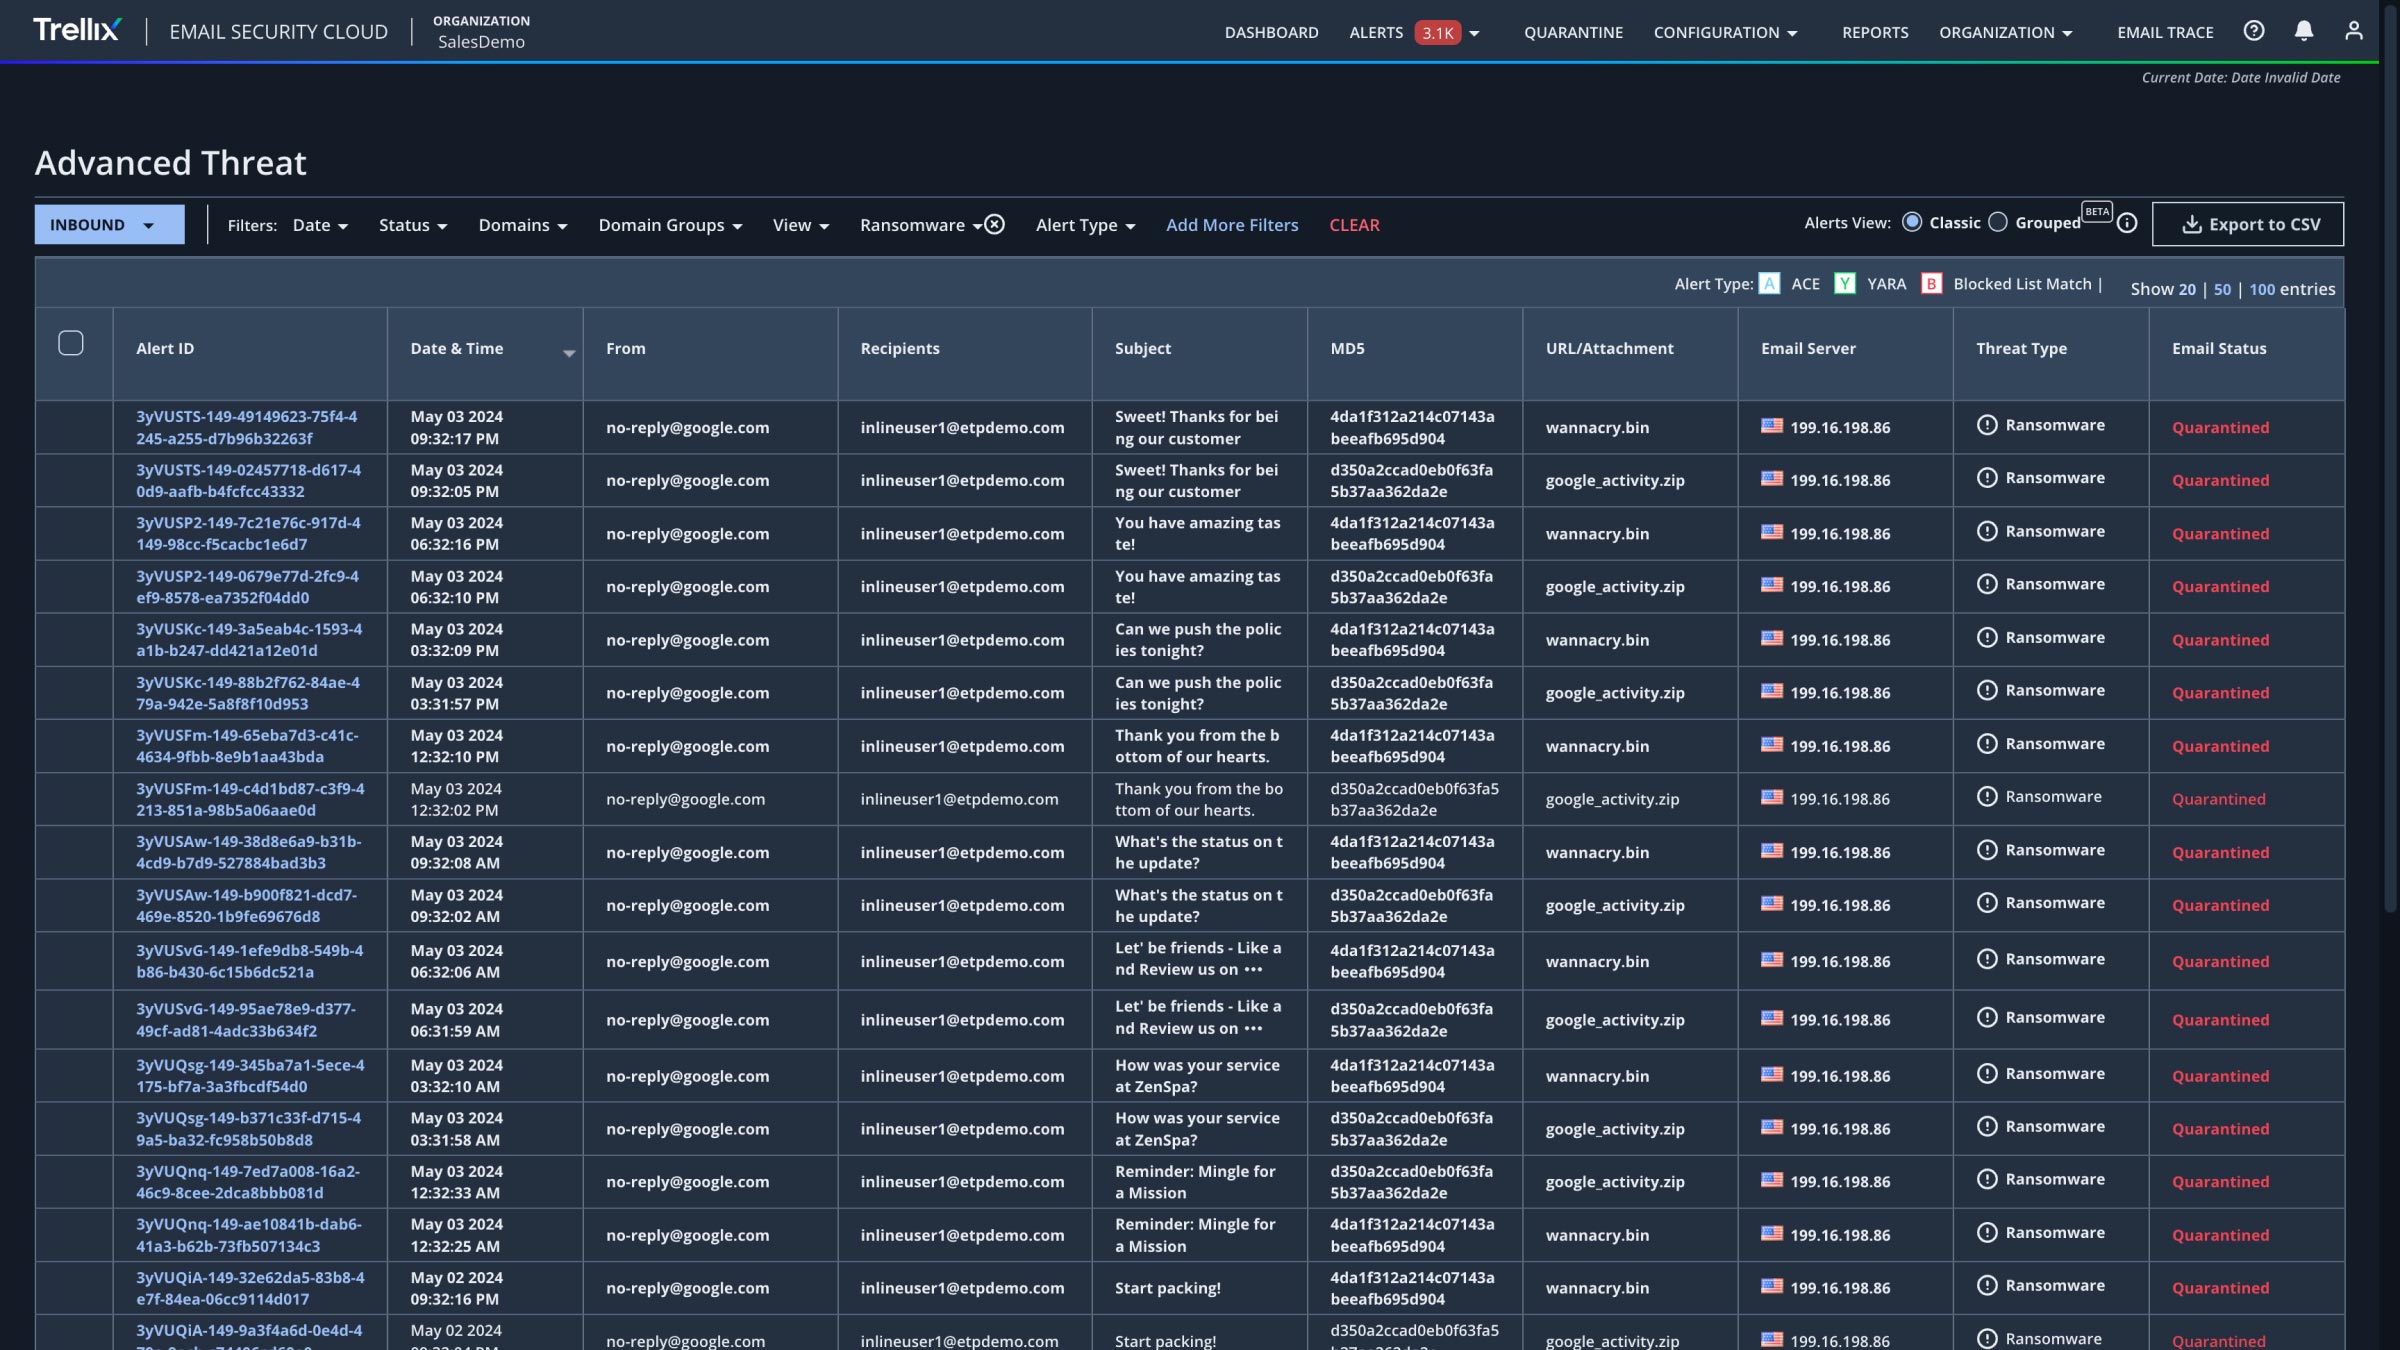2400x1350 pixels.
Task: Click the Blocked List Match legend icon
Action: [x=1931, y=284]
